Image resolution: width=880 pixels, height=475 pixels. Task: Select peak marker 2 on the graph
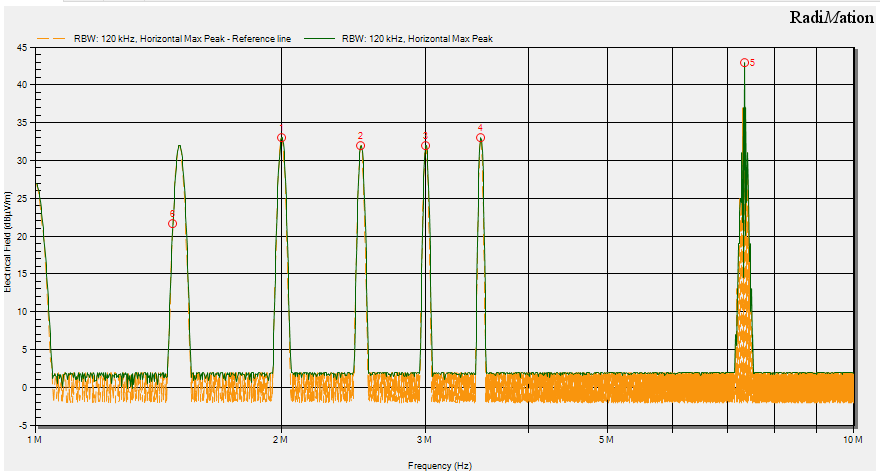point(360,146)
